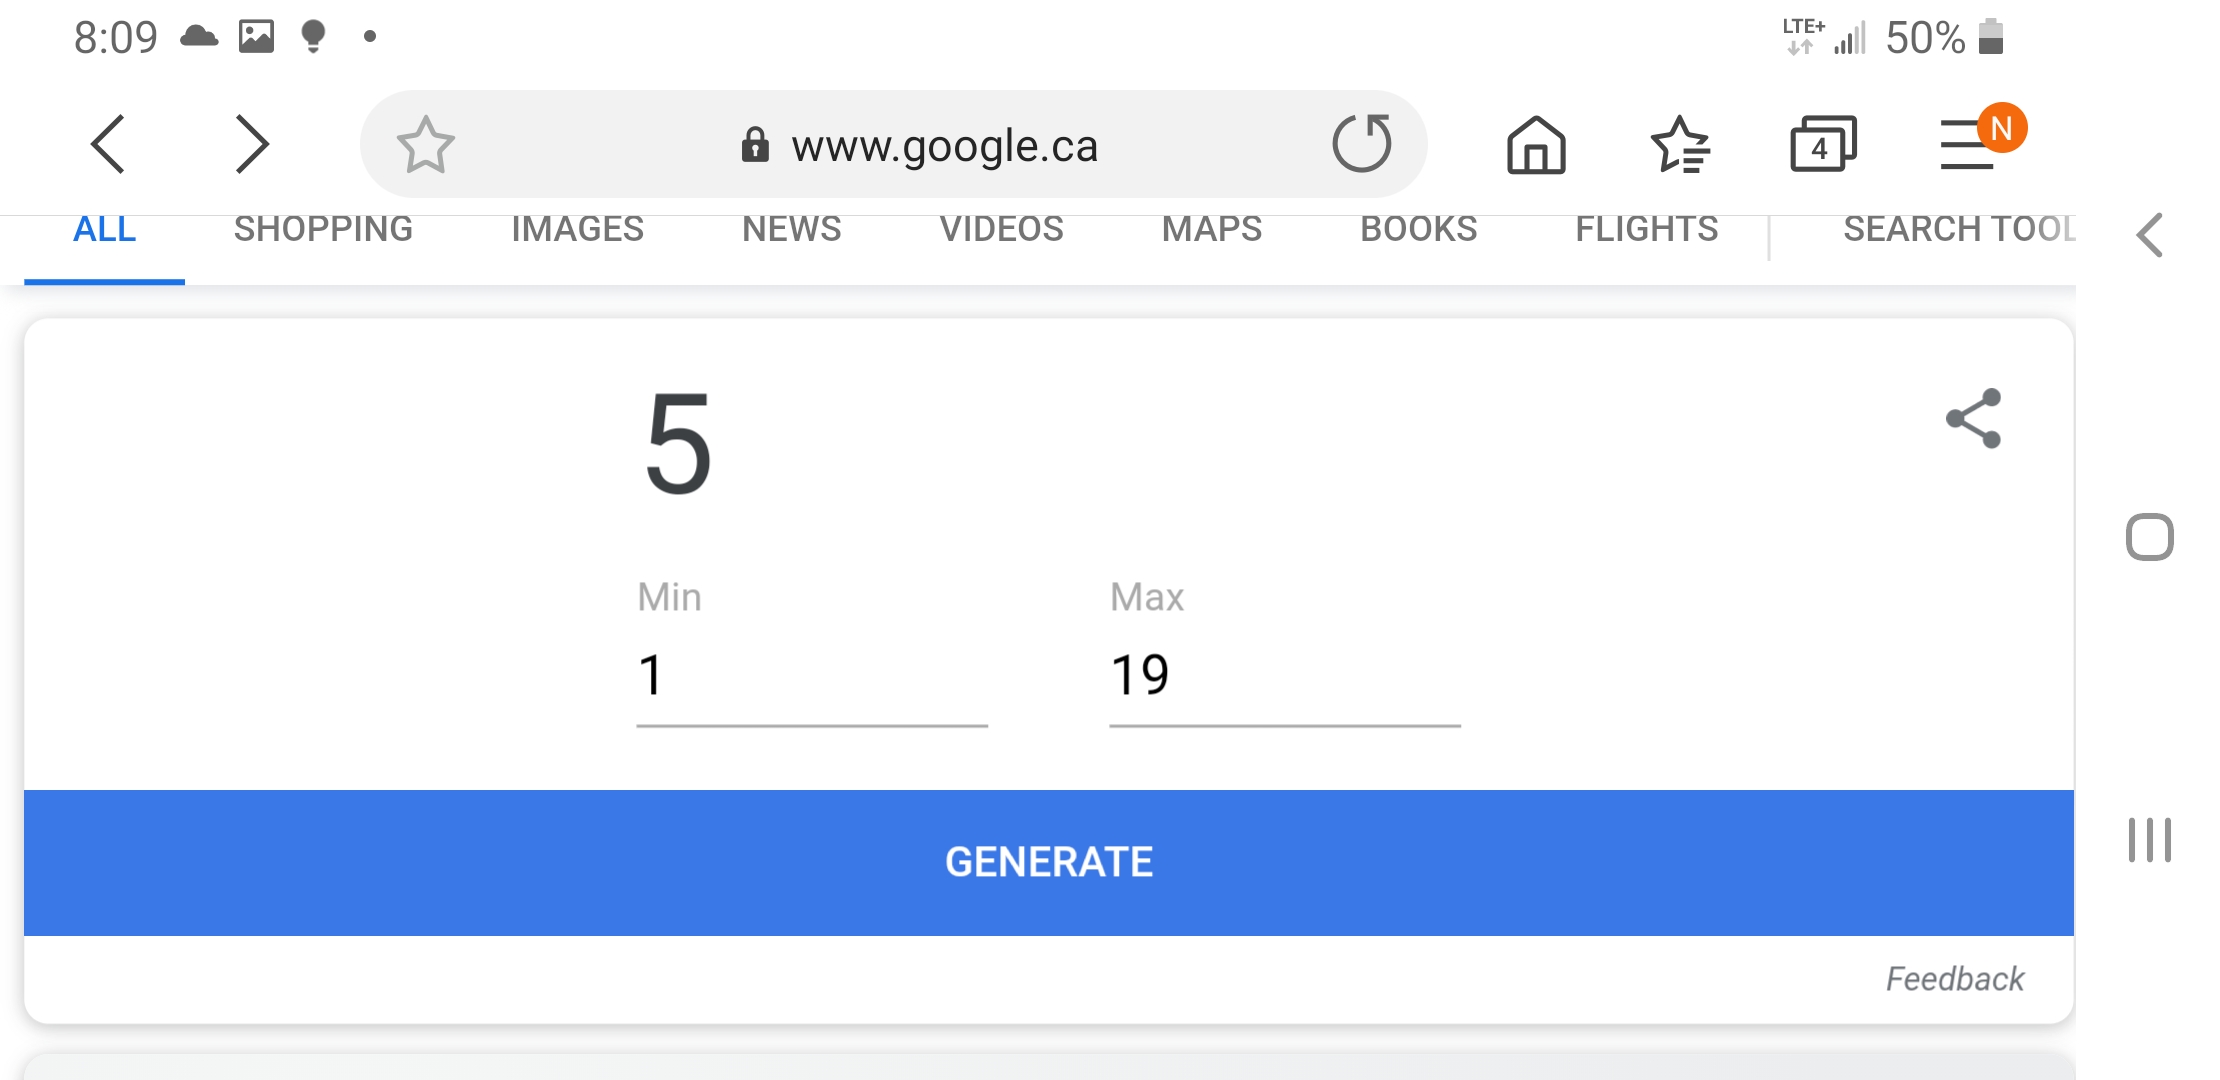Open the browser hamburger menu

pos(1967,146)
